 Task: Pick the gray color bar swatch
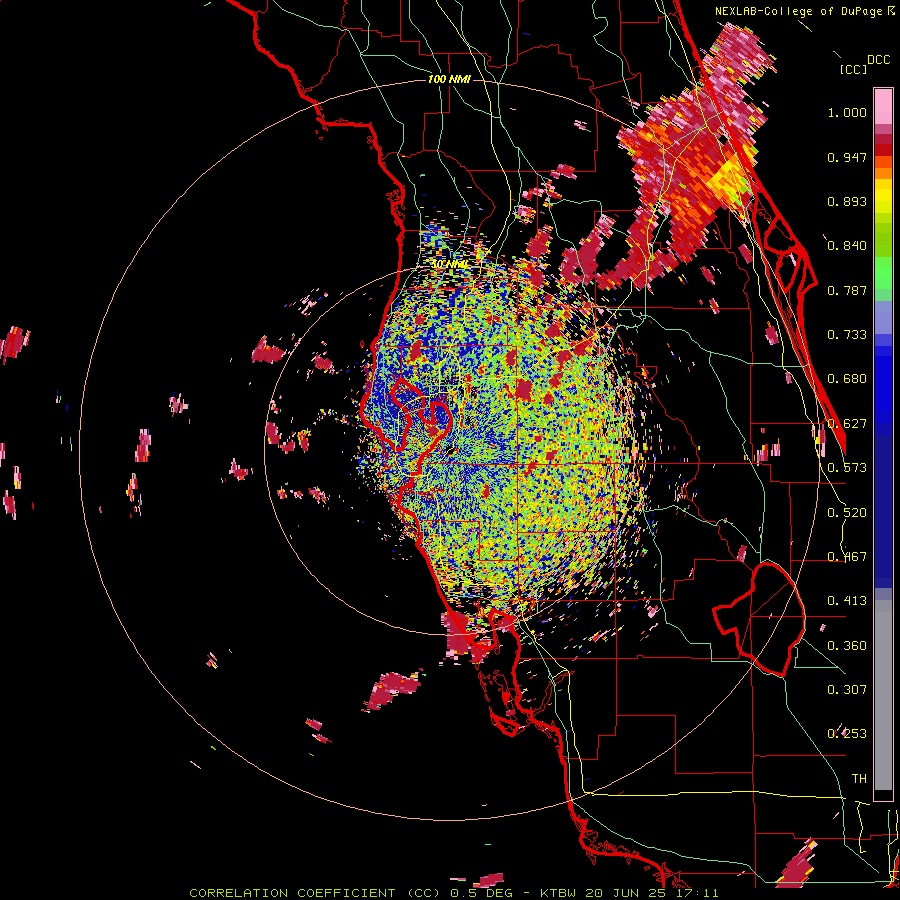pos(883,695)
